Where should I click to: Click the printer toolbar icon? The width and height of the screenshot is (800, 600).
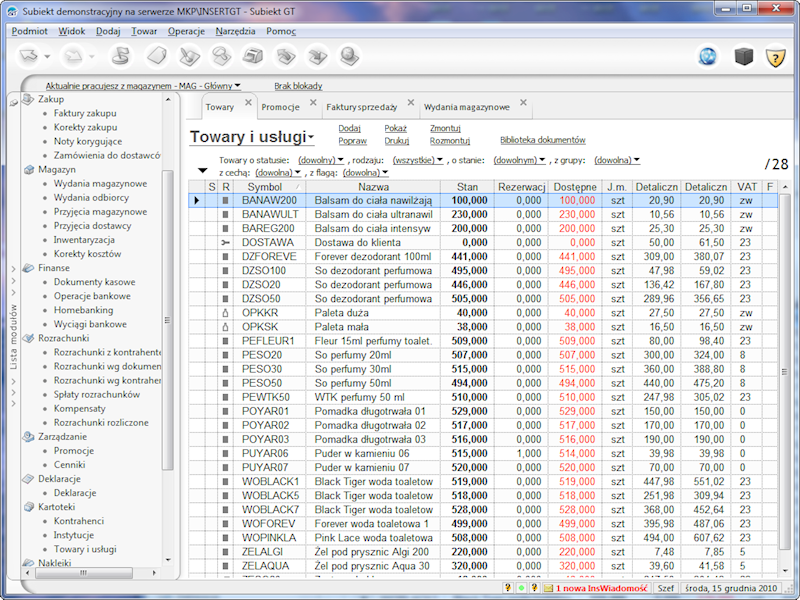253,56
